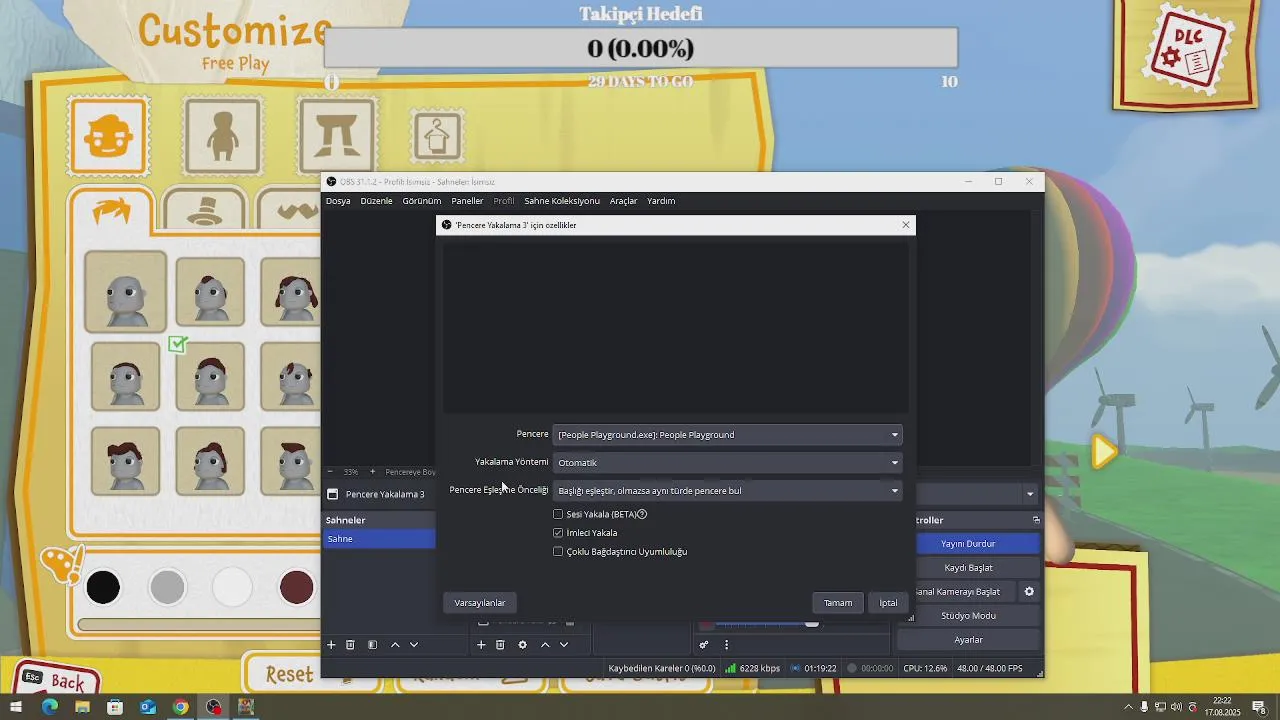The width and height of the screenshot is (1280, 720).
Task: Open the Pencere Eşleşme Önceliği dropdown
Action: click(x=728, y=491)
